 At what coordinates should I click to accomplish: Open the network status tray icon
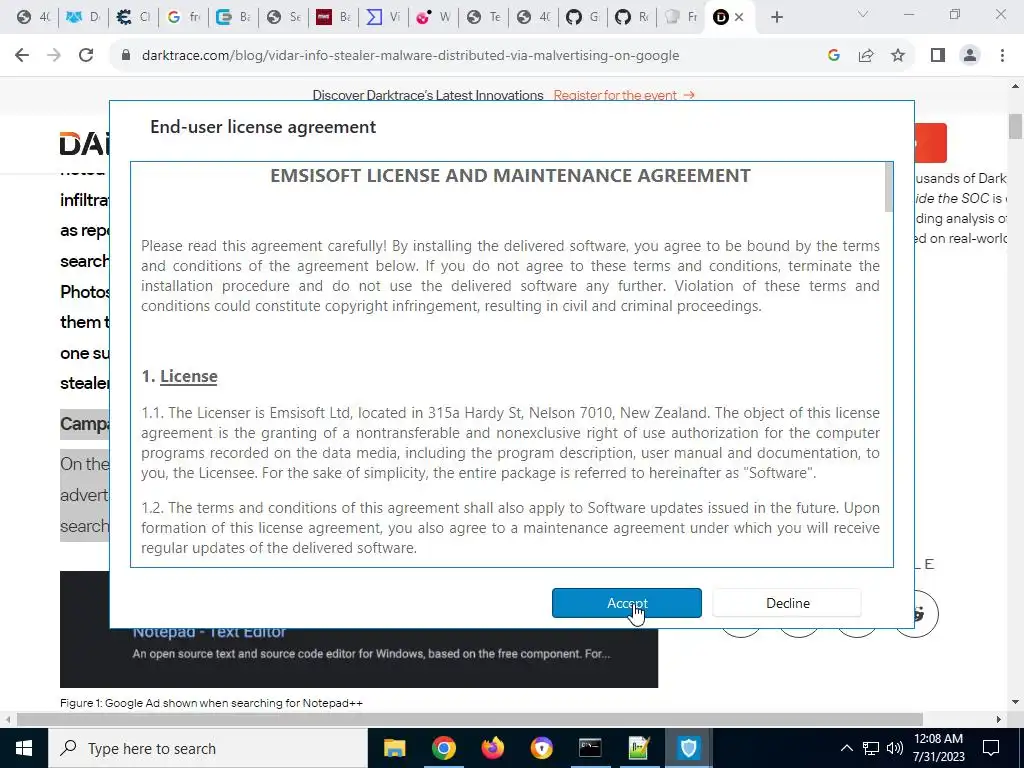pos(871,748)
